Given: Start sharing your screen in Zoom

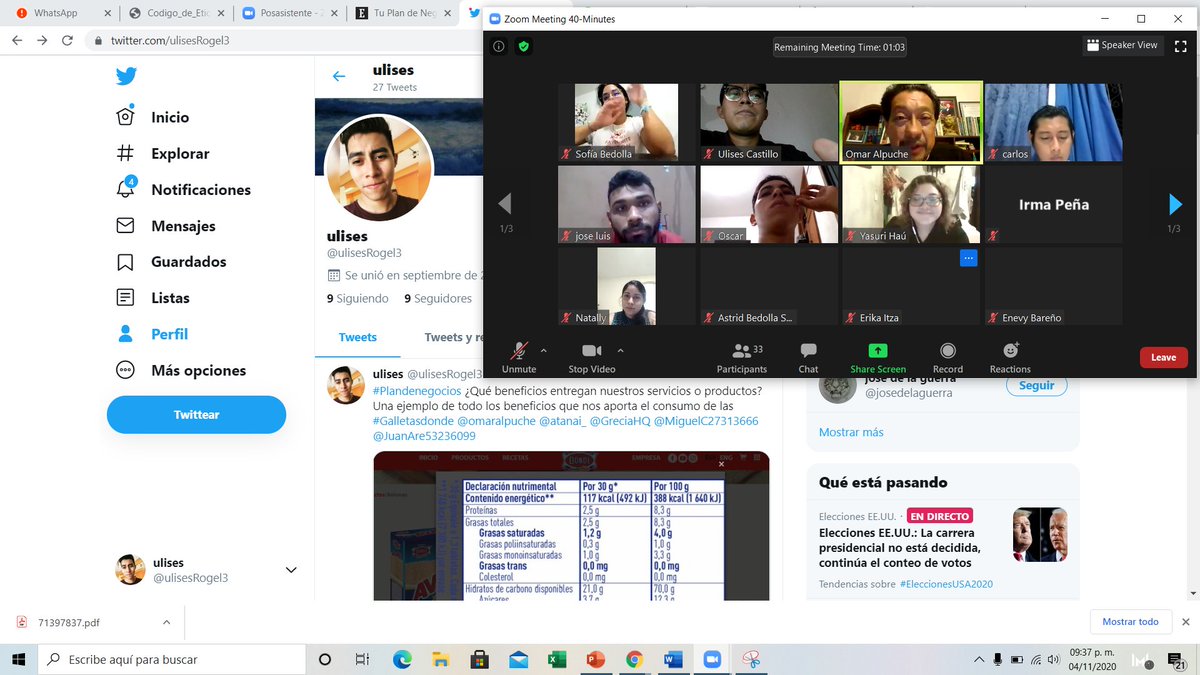Looking at the screenshot, I should (x=877, y=356).
